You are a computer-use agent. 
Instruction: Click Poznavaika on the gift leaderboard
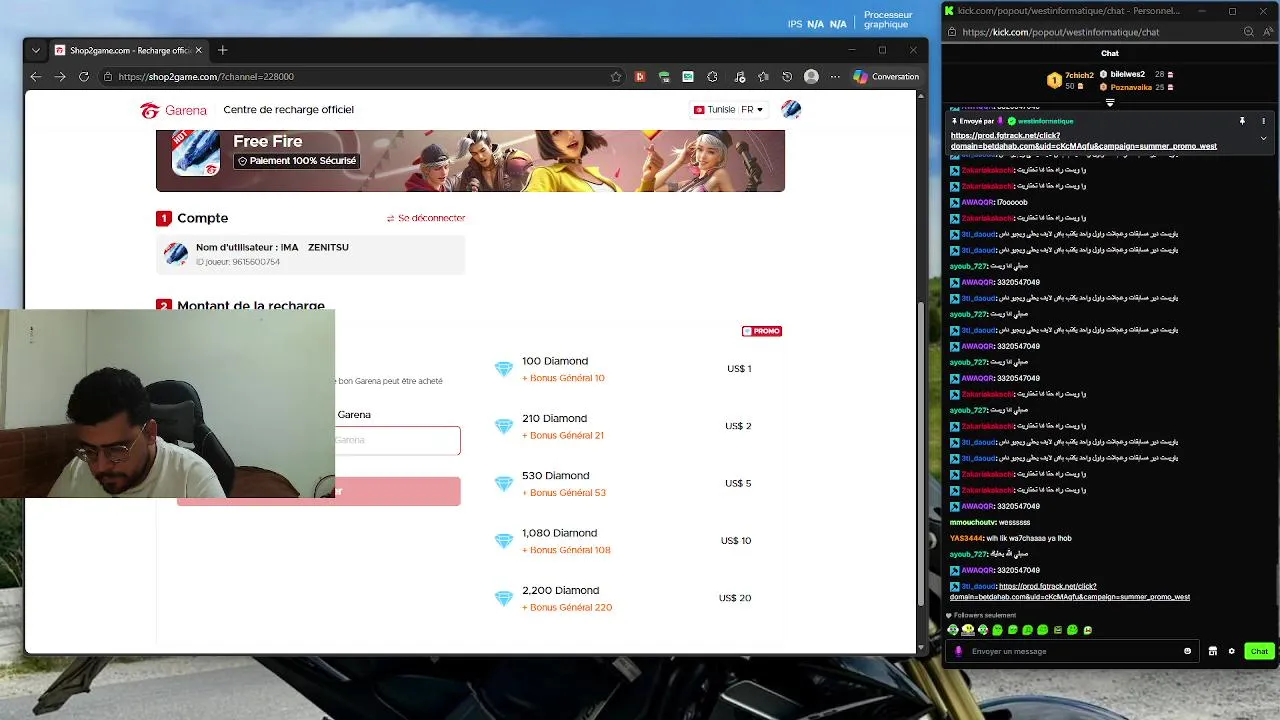click(x=1131, y=87)
